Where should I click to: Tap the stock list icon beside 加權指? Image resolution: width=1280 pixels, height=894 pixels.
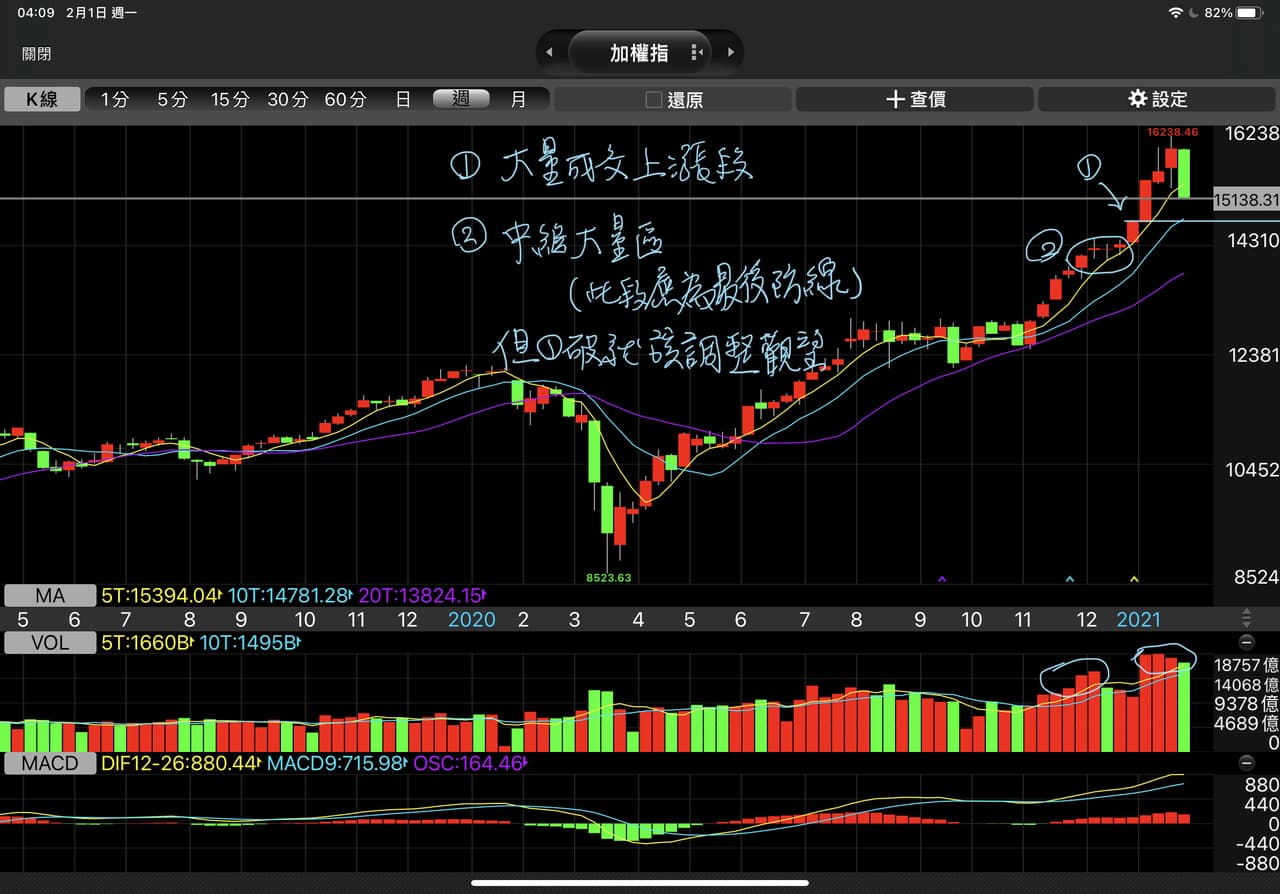point(696,51)
